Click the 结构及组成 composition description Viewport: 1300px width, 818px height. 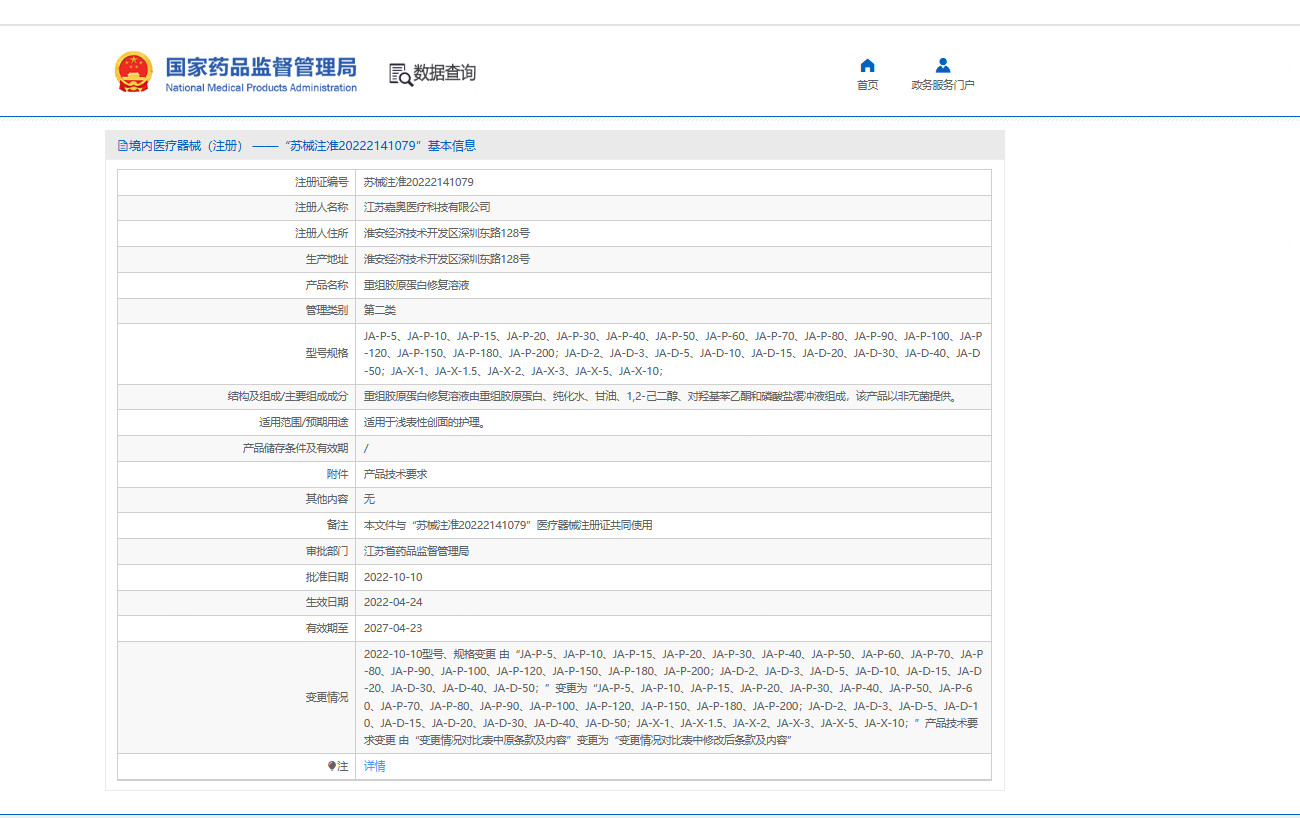pos(660,396)
